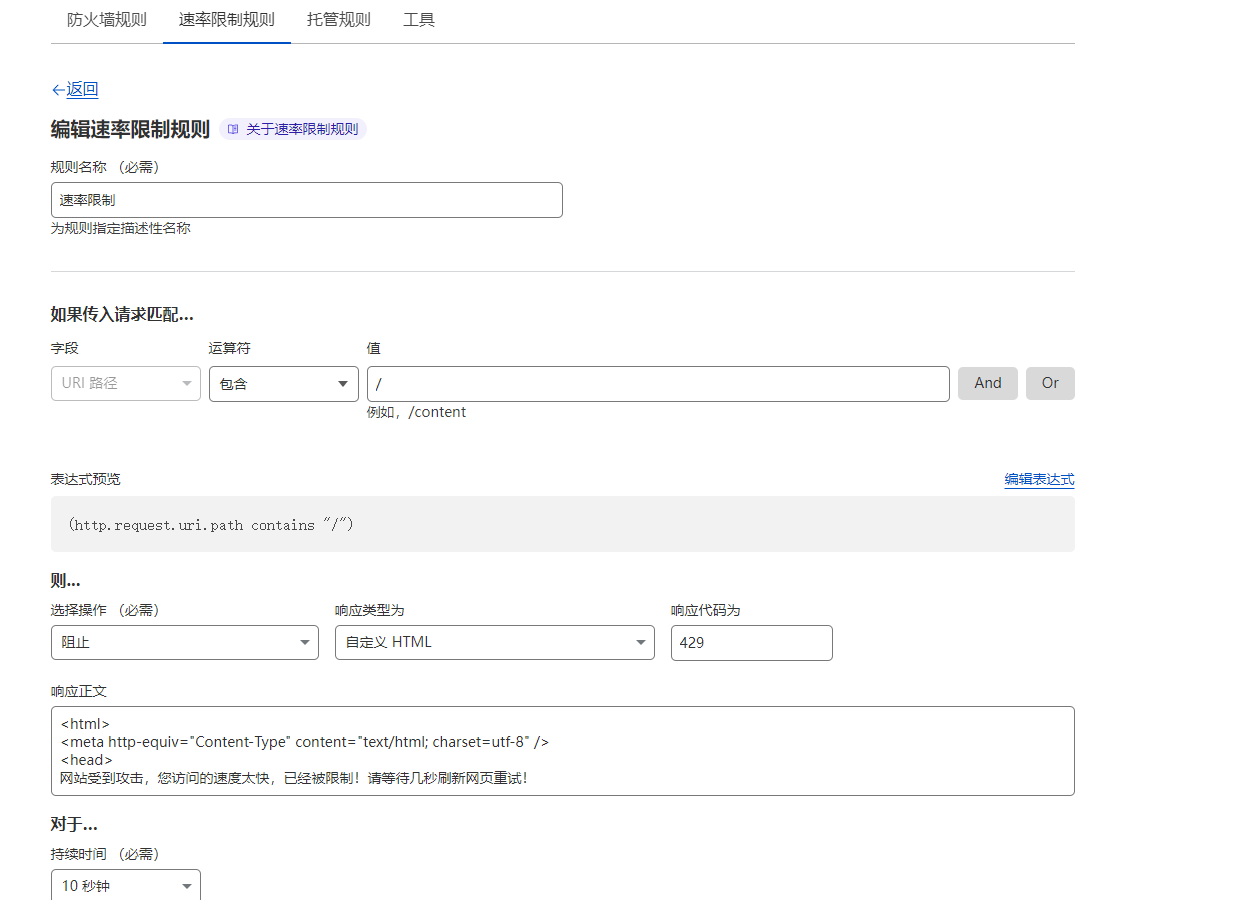Click the 规则名称 input field
1253x900 pixels.
pyautogui.click(x=306, y=200)
